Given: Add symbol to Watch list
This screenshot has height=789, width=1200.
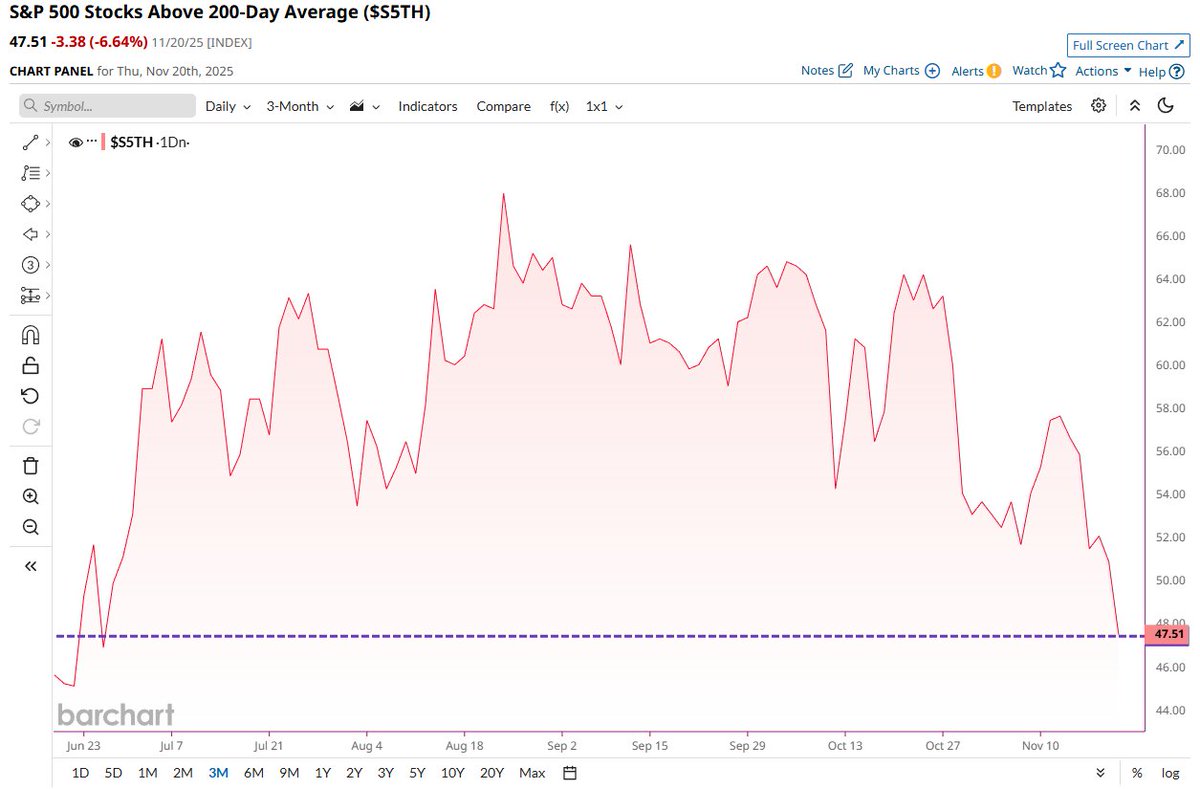Looking at the screenshot, I should click(x=1039, y=71).
